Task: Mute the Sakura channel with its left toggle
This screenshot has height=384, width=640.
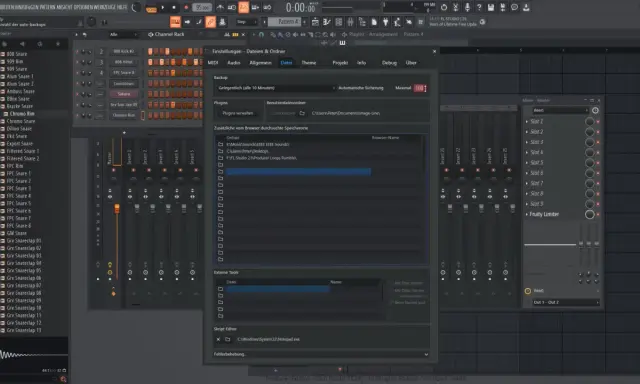Action: (x=77, y=94)
